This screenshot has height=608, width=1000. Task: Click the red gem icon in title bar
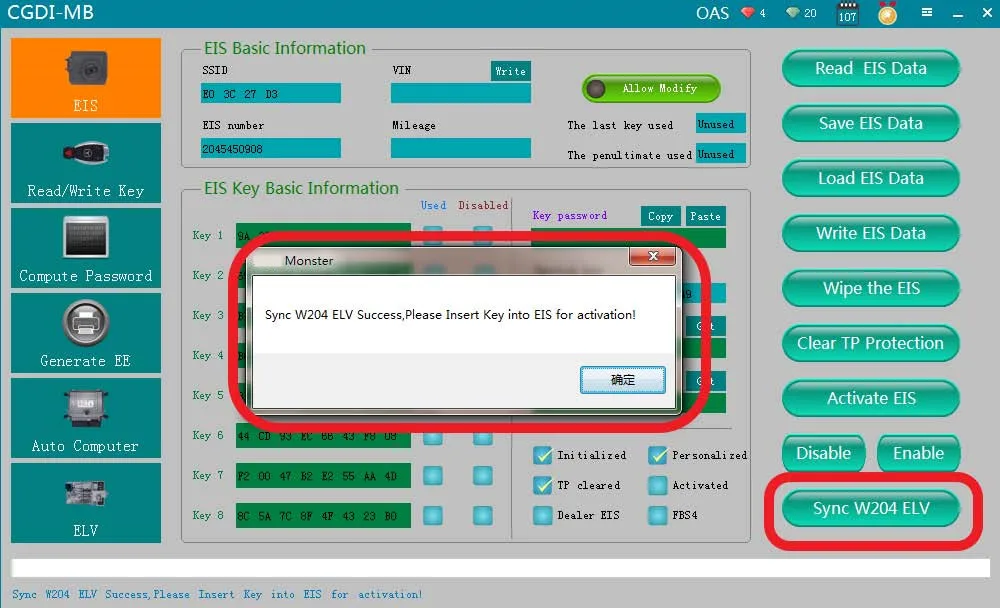[747, 13]
